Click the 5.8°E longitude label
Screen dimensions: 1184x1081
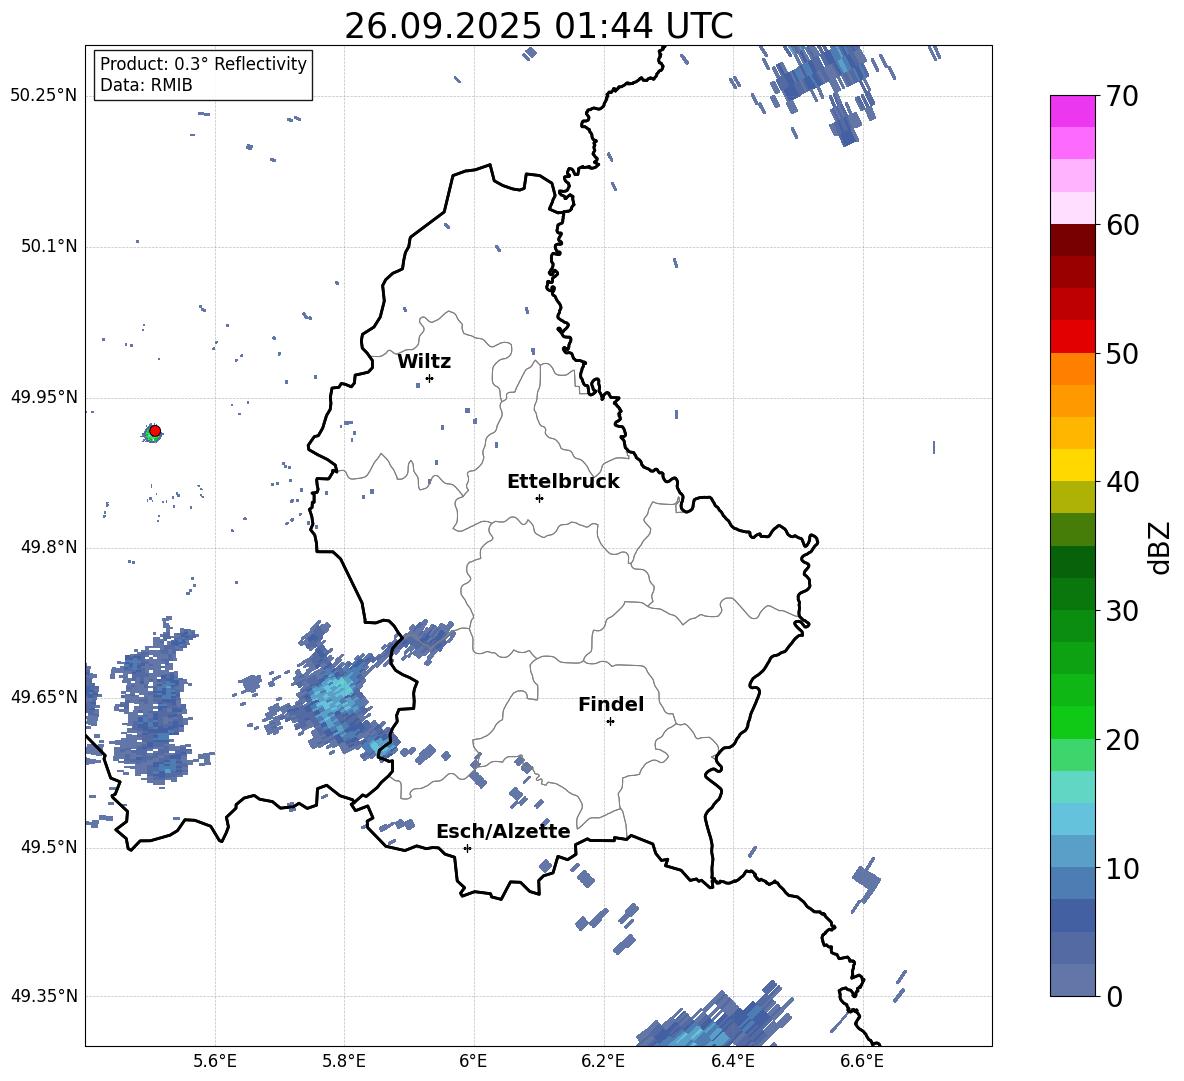point(344,1061)
